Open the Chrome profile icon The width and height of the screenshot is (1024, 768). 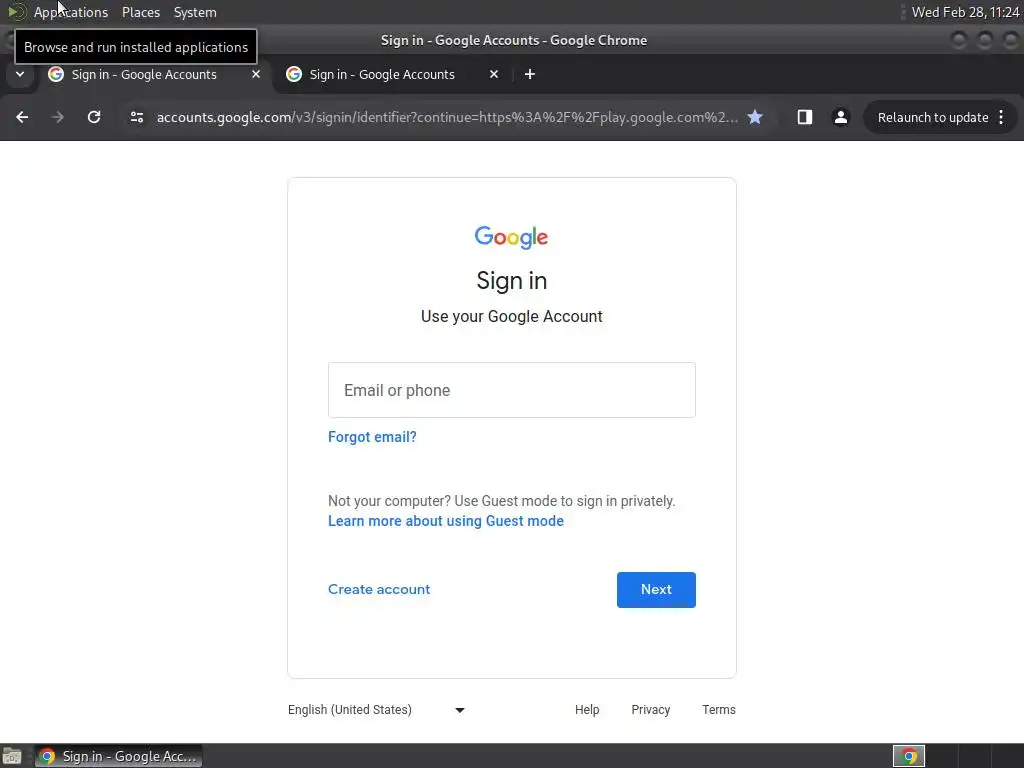[x=840, y=117]
